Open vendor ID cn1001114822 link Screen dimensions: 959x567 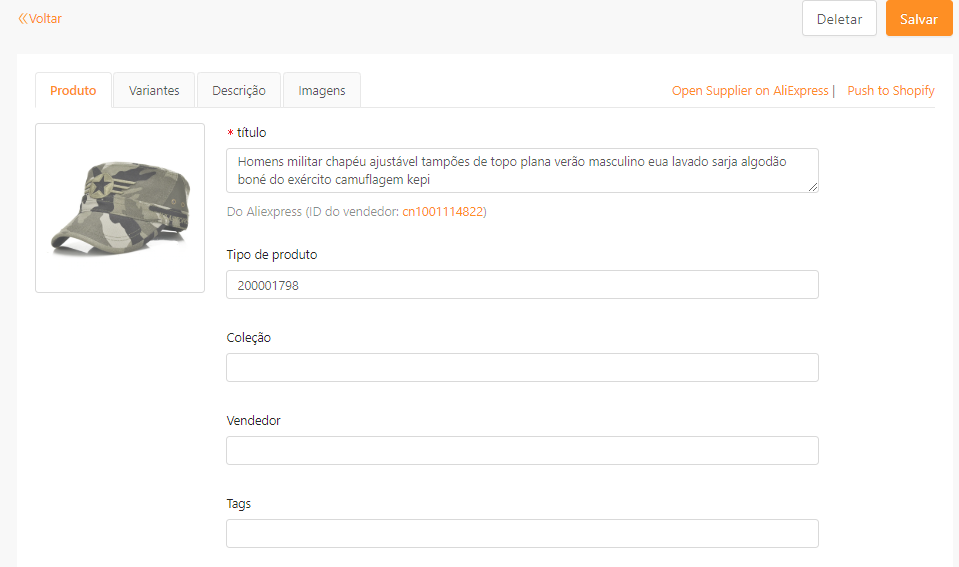tap(443, 212)
